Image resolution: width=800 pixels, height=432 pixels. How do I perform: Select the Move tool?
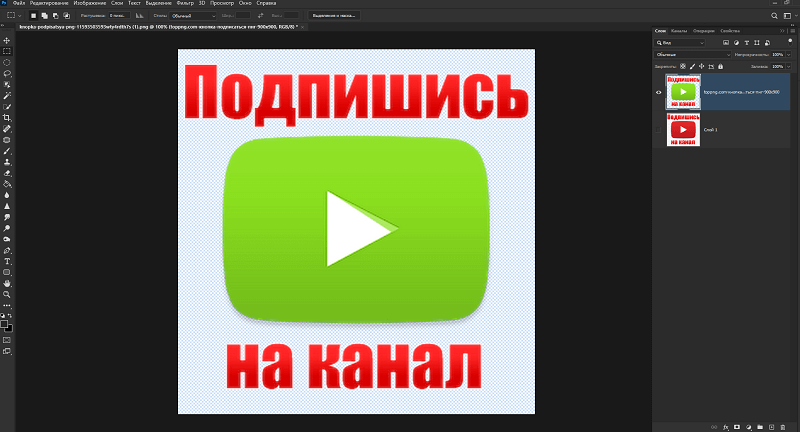tap(7, 40)
